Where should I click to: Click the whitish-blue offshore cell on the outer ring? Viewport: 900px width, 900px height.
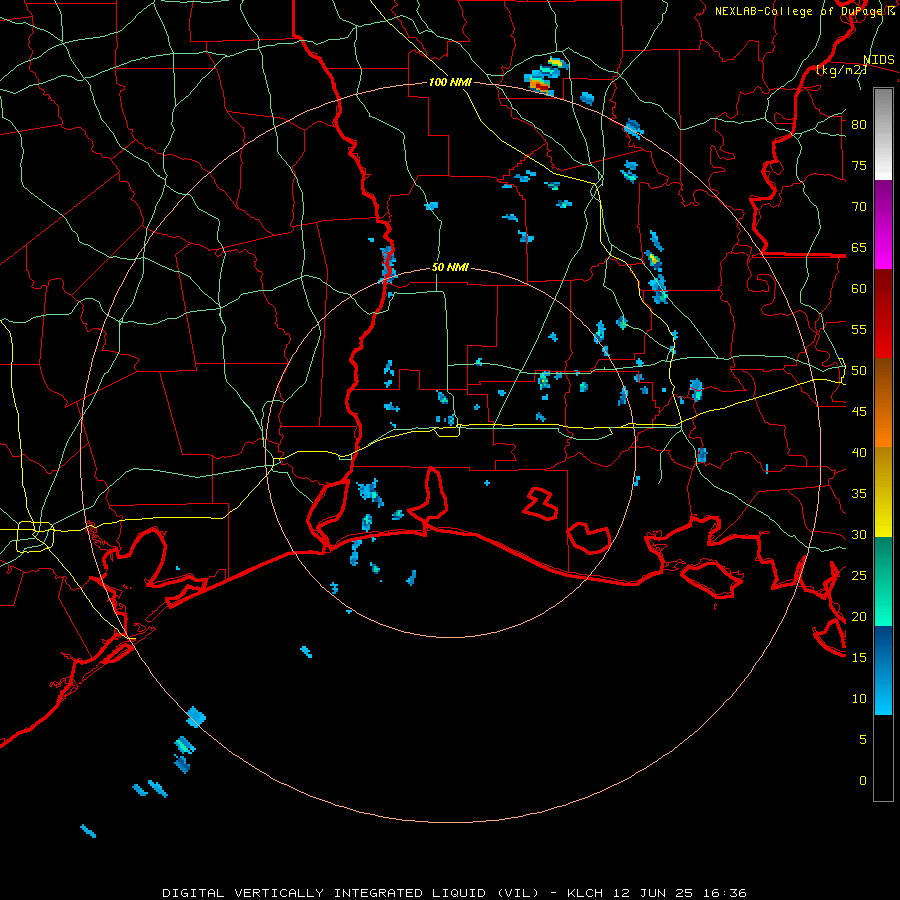pyautogui.click(x=196, y=717)
